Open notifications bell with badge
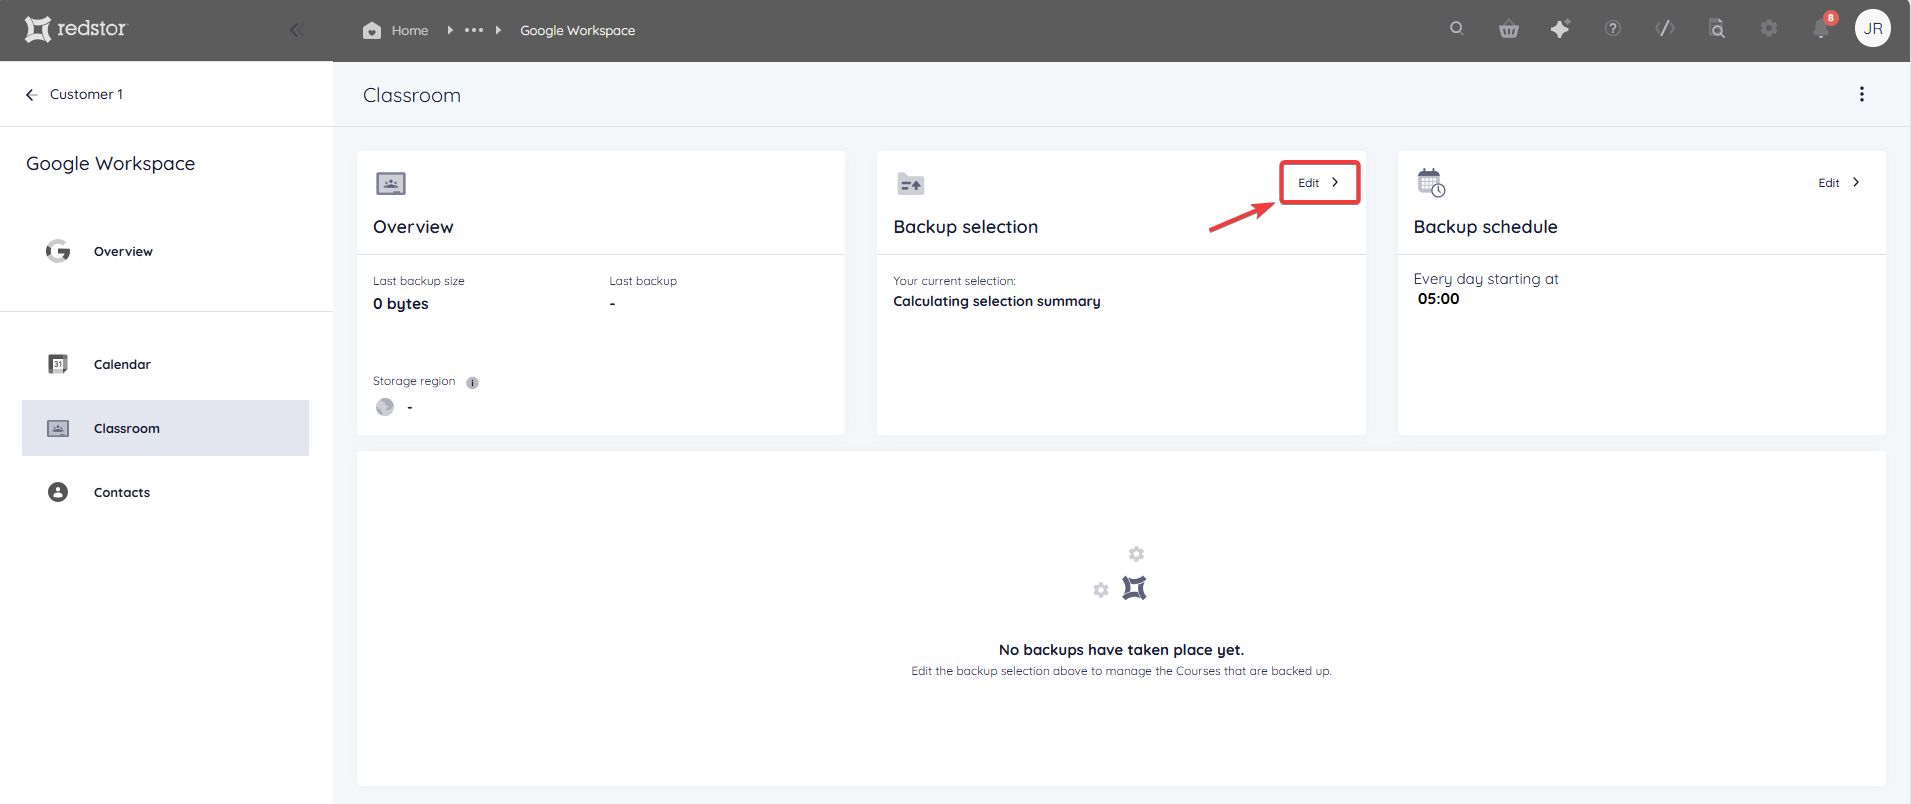 point(1822,27)
